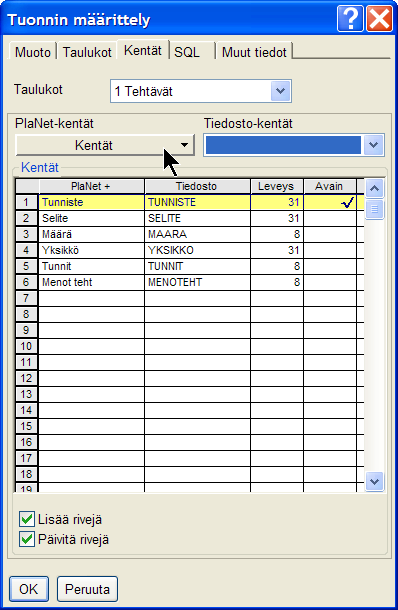This screenshot has width=398, height=610.
Task: Select the MENOTEHT cell in Tiedosto column
Action: click(x=197, y=282)
